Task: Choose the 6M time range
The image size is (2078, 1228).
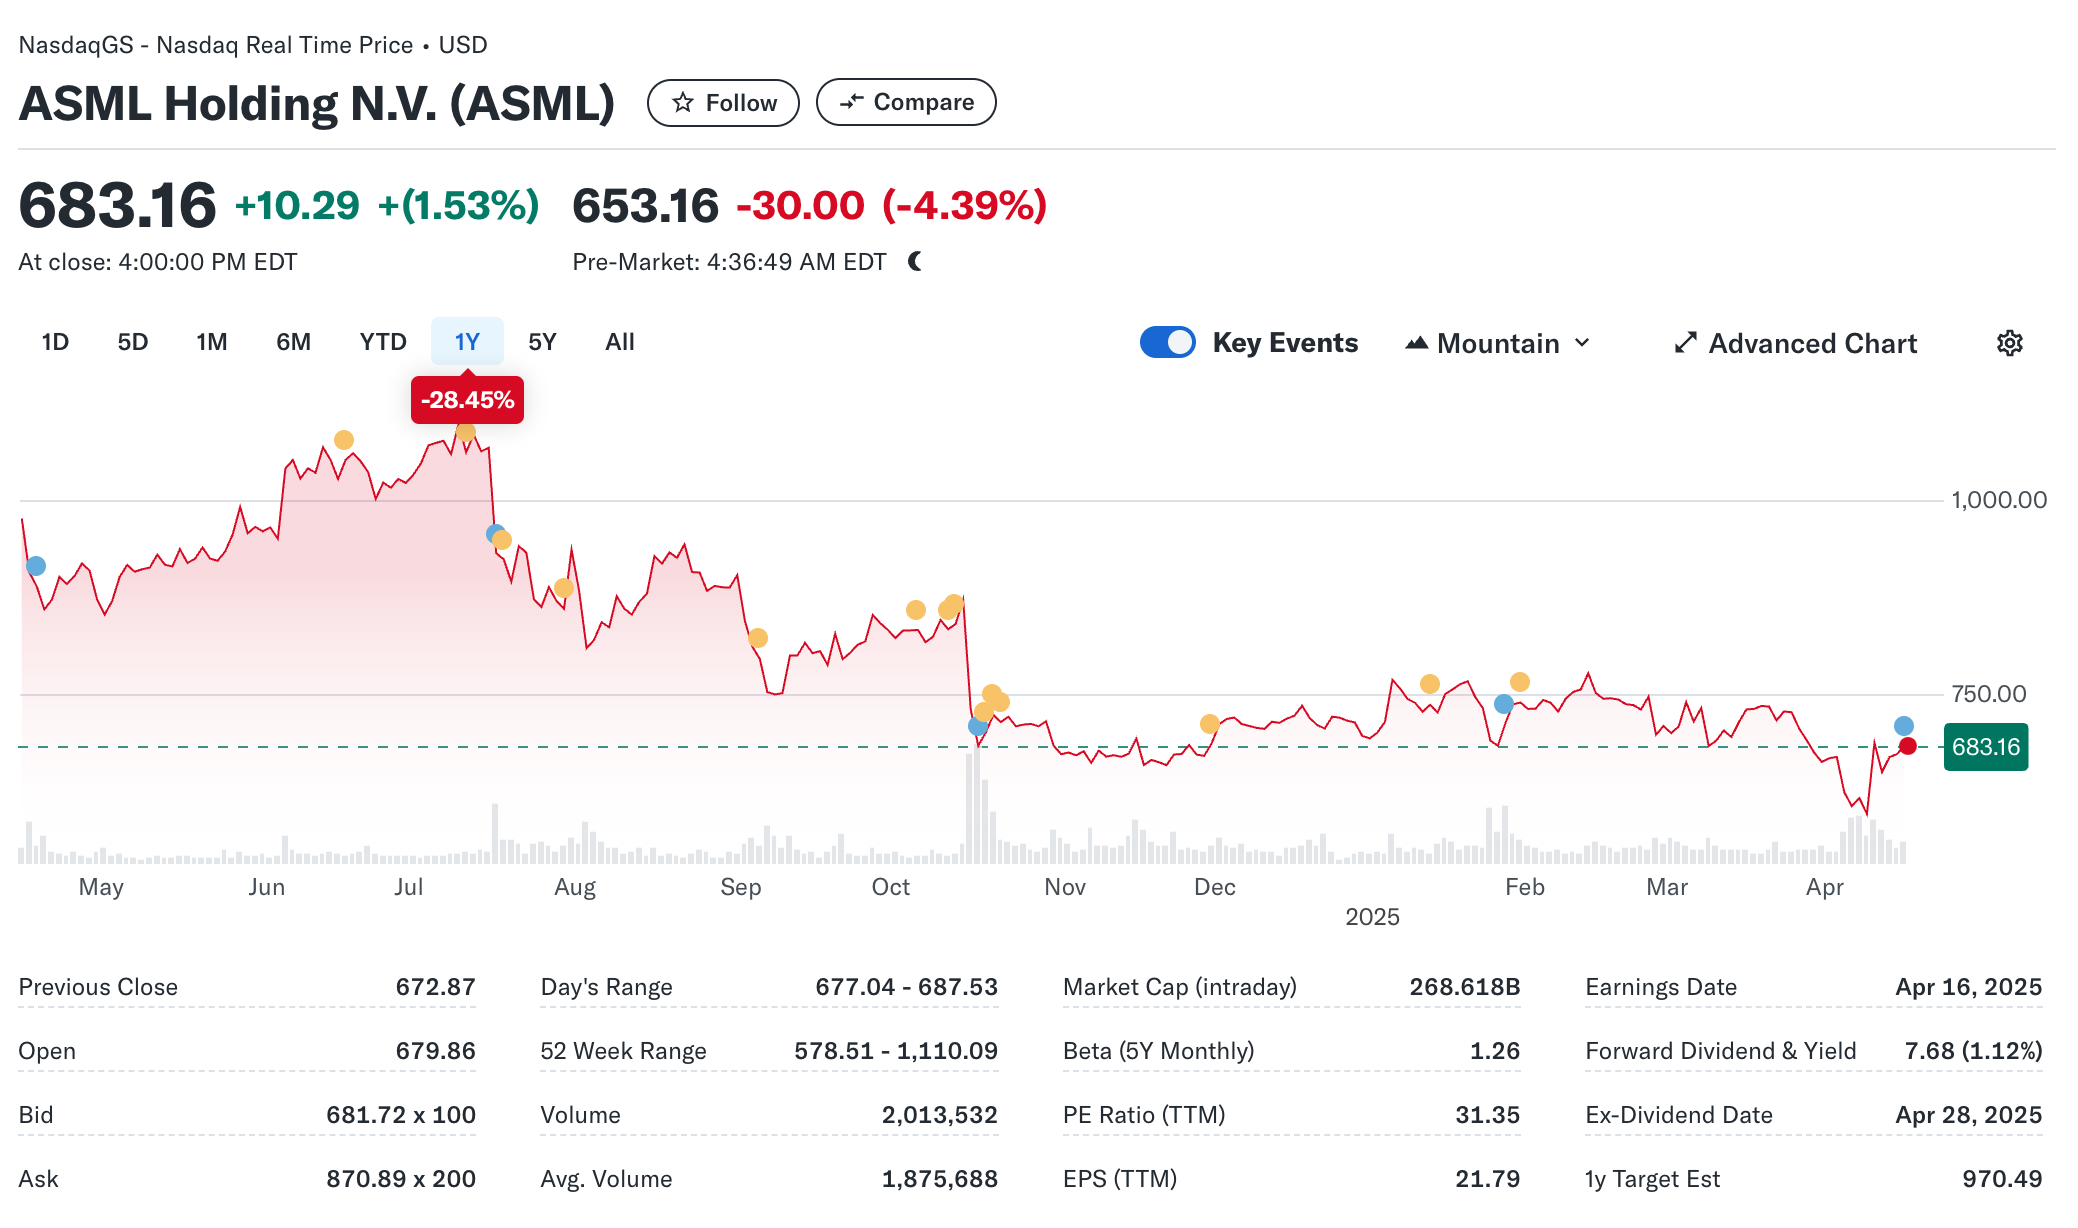Action: 293,342
